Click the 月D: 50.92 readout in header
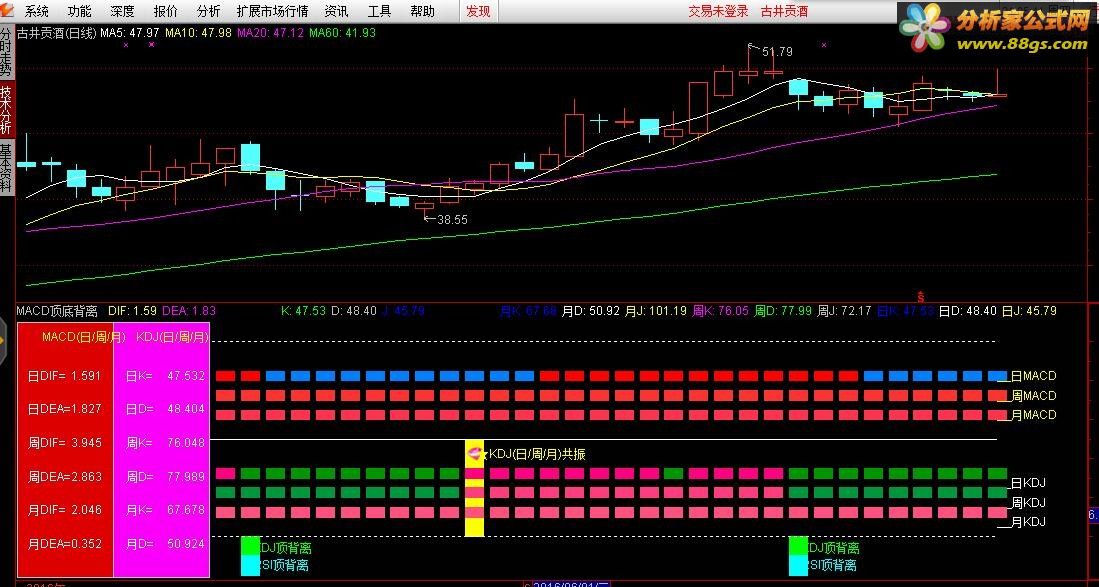Screen dimensions: 1099x587 (591, 311)
